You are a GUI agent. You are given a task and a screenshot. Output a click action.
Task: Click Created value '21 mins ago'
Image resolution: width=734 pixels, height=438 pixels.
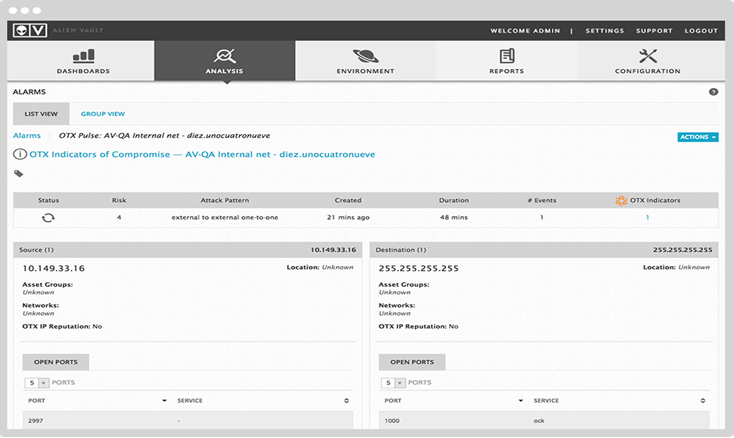[x=348, y=218]
